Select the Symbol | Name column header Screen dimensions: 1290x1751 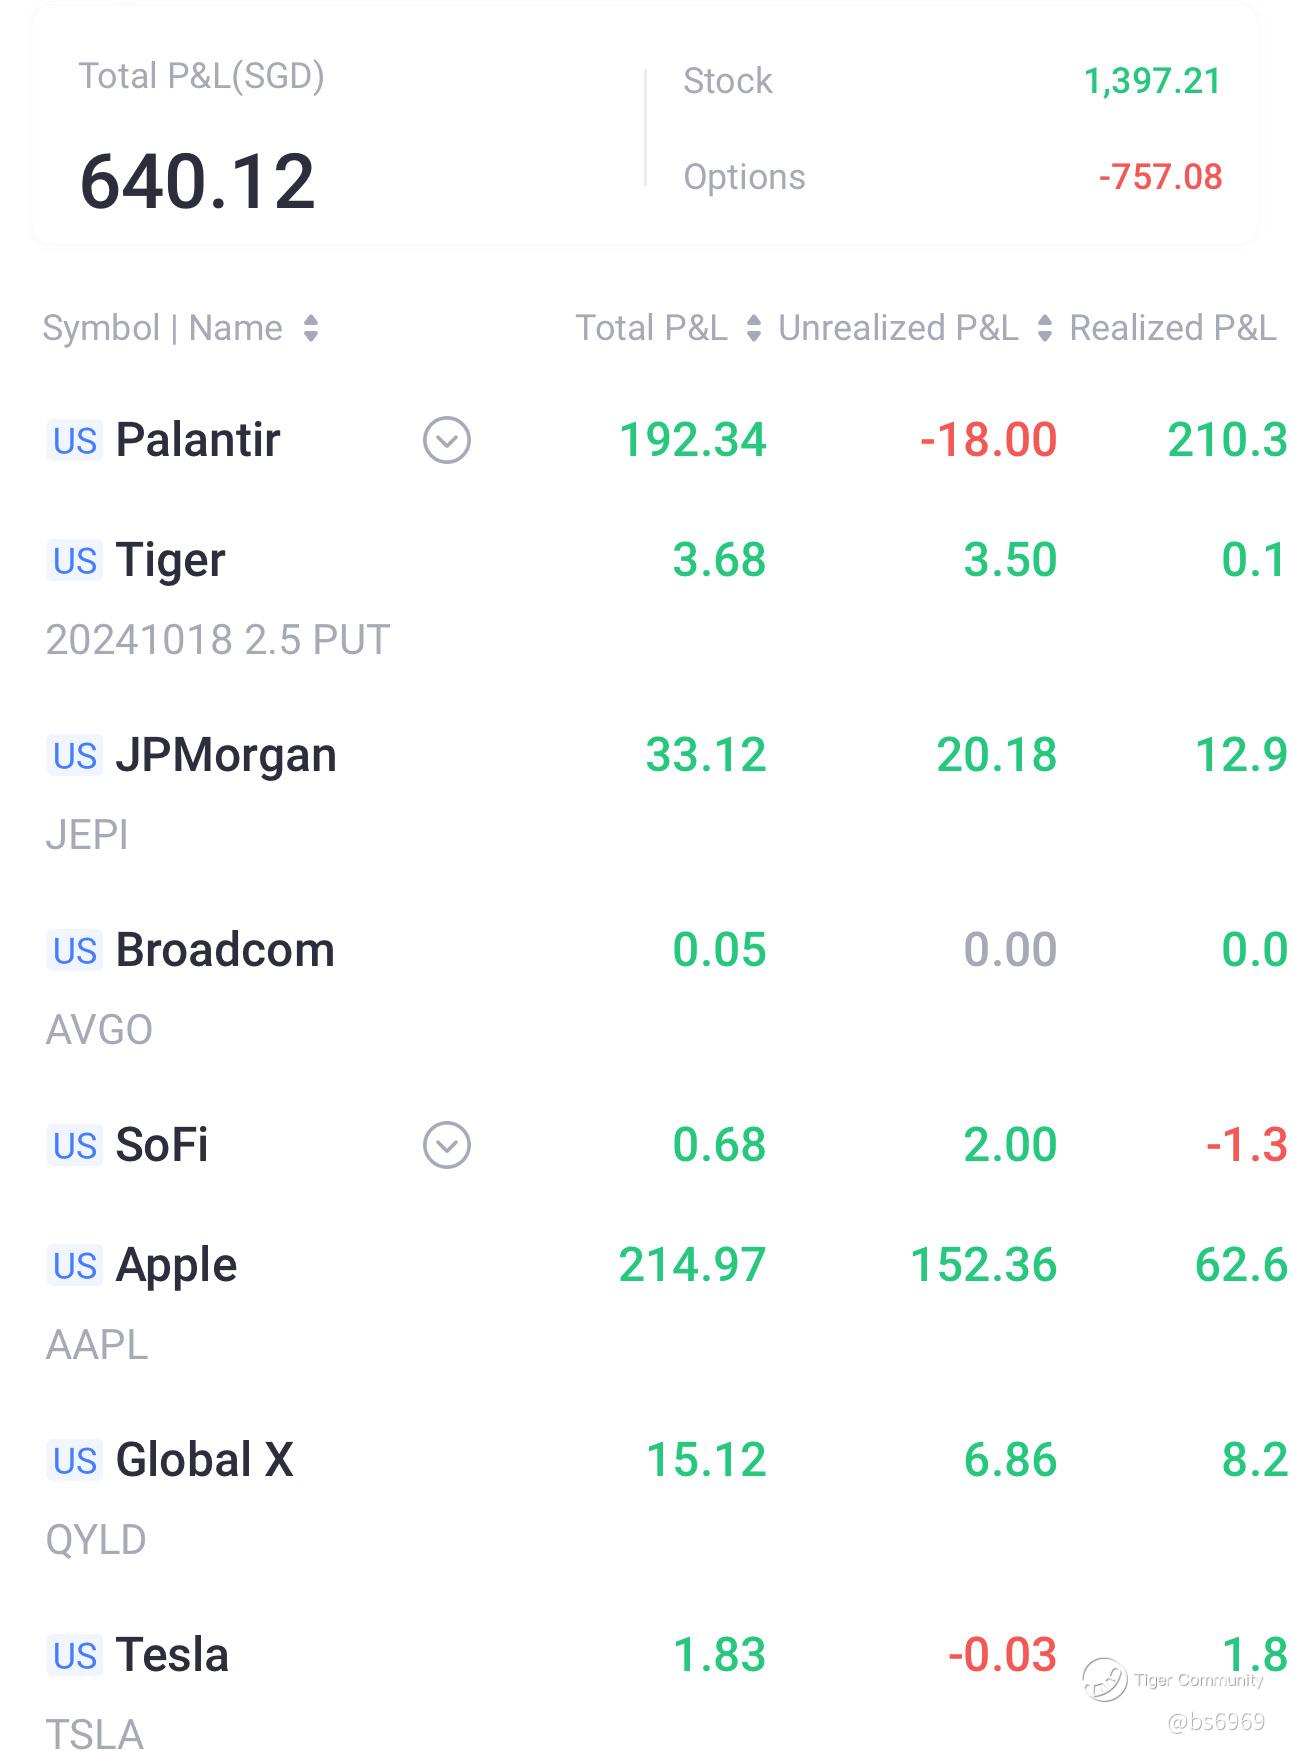tap(162, 328)
